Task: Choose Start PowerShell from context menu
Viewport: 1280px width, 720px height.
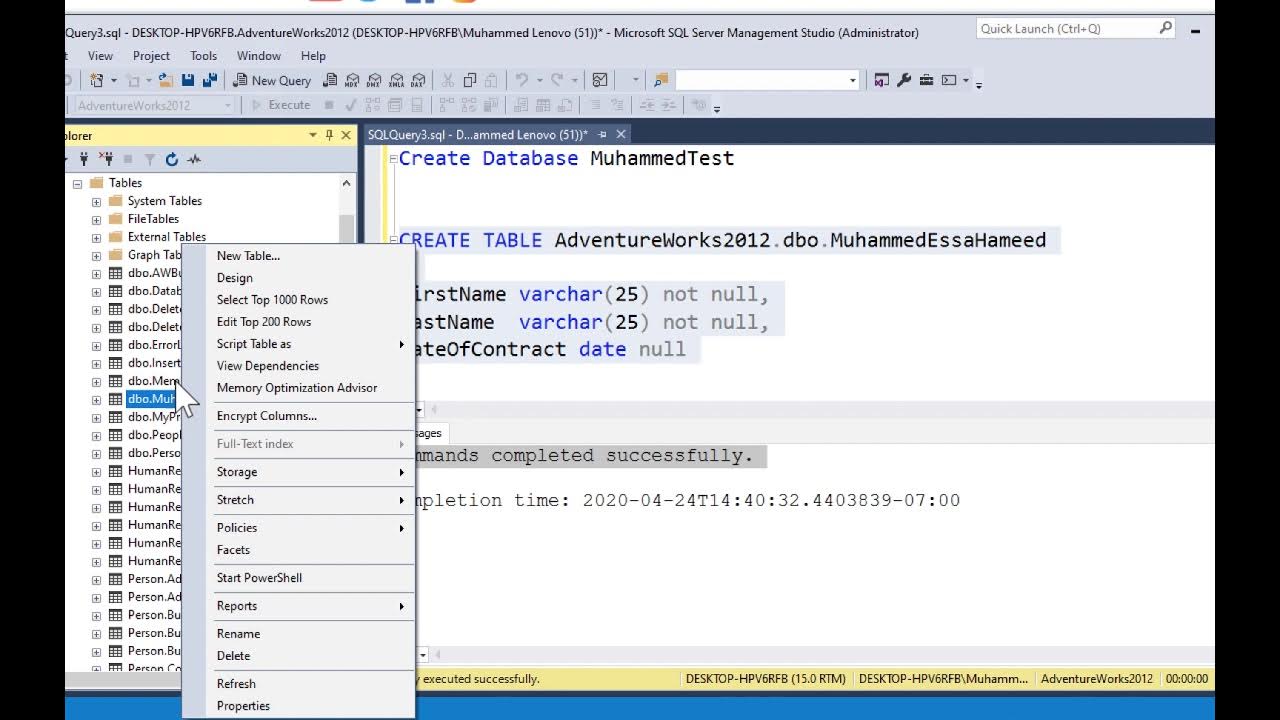Action: 259,578
